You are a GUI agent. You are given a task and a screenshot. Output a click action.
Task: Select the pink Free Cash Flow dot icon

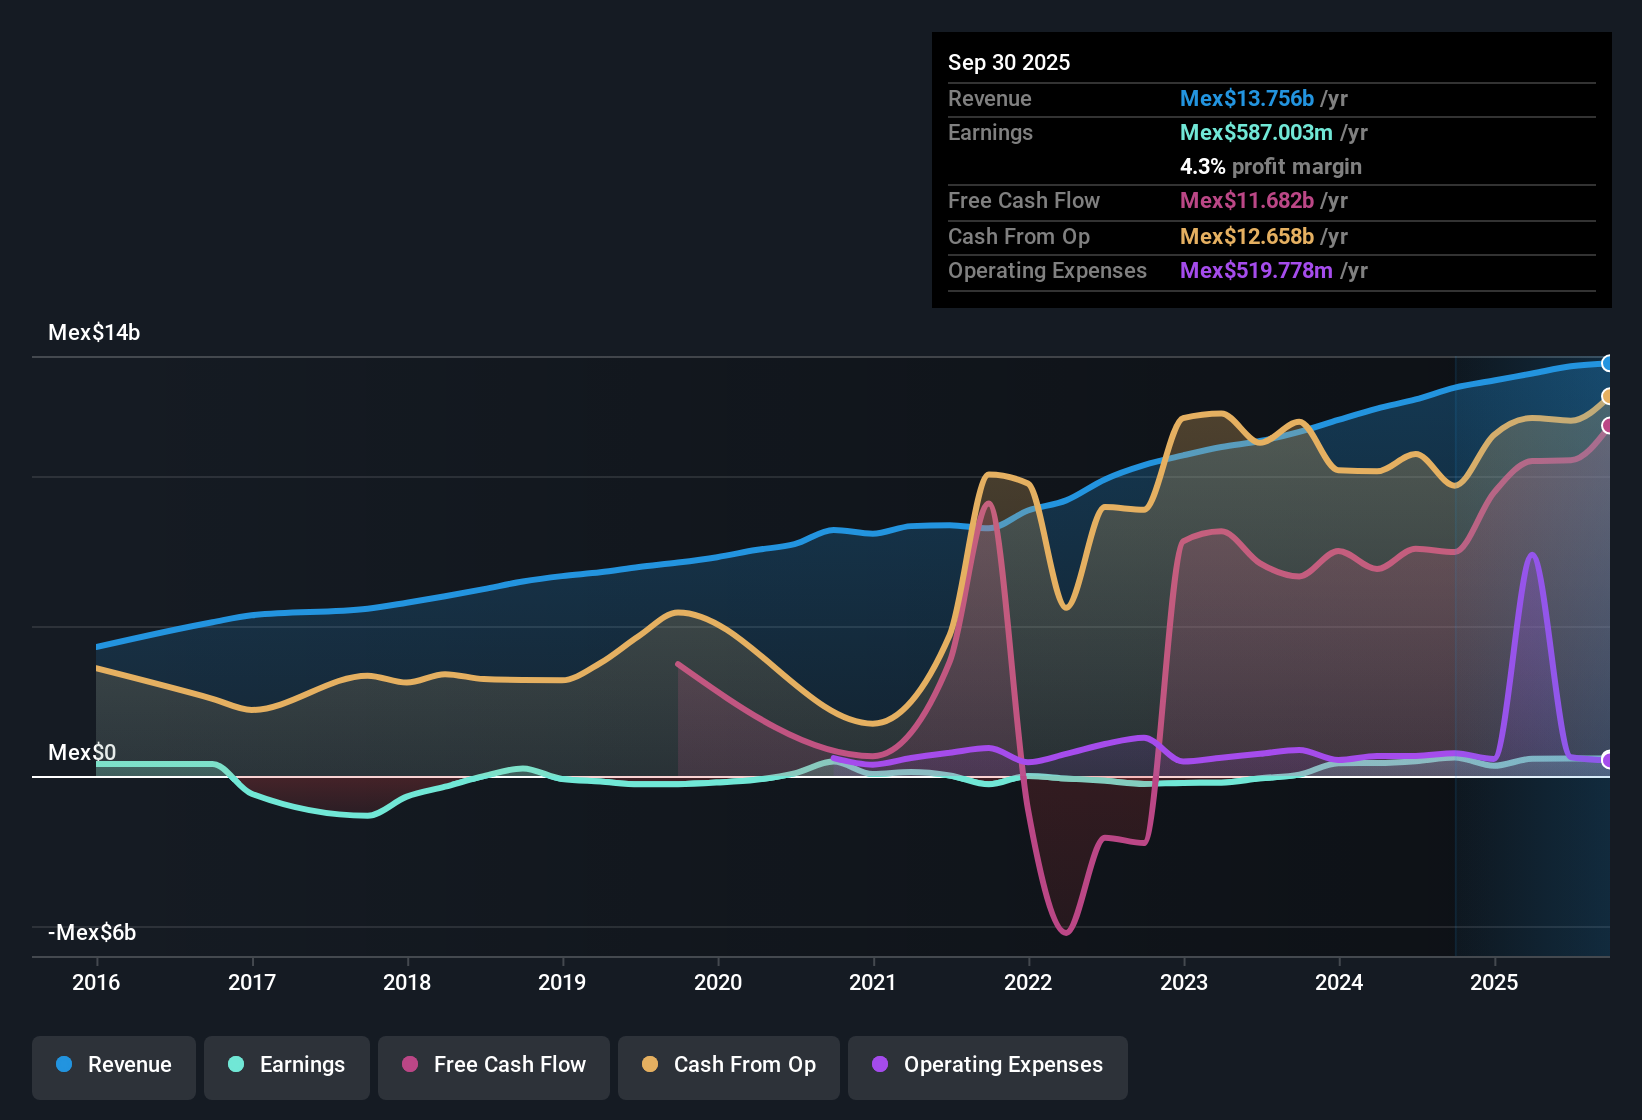[409, 1065]
